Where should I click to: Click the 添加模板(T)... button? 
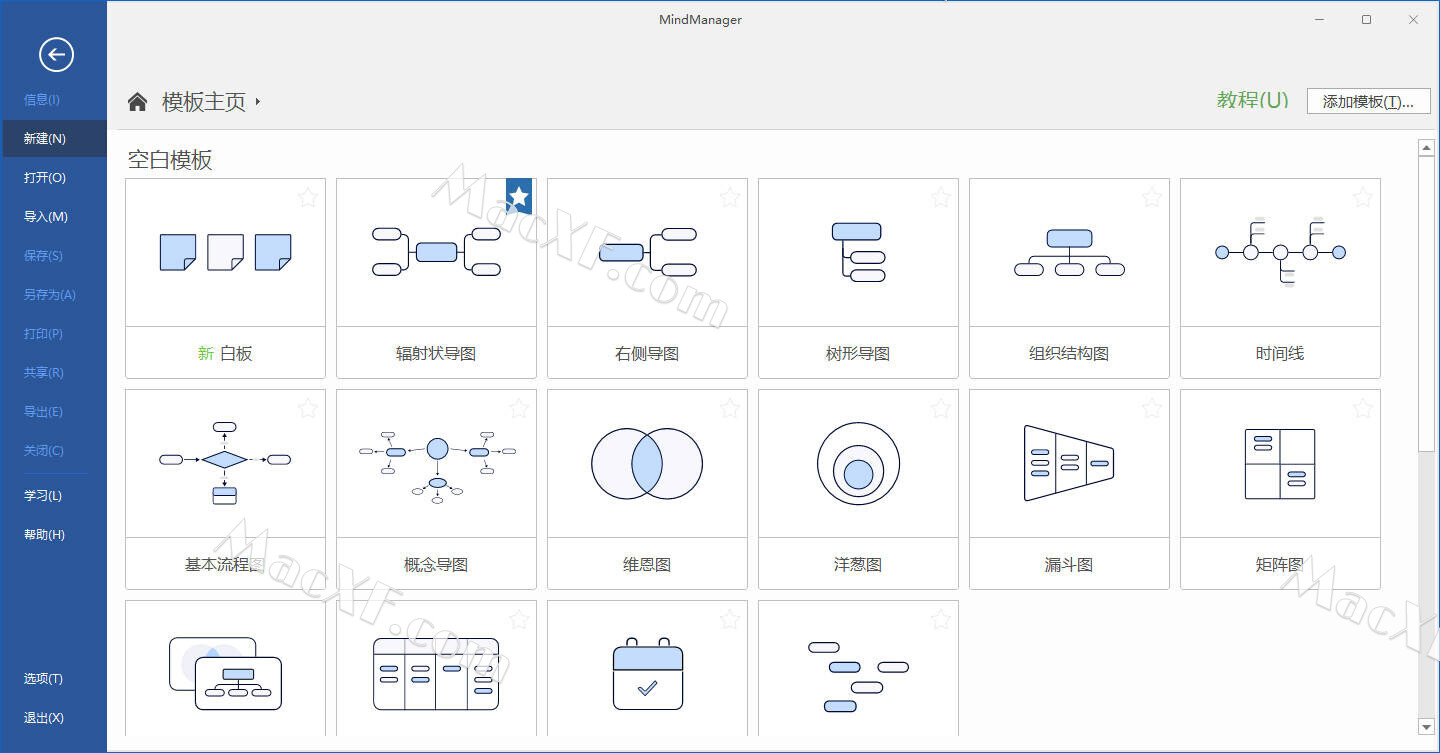(x=1368, y=101)
